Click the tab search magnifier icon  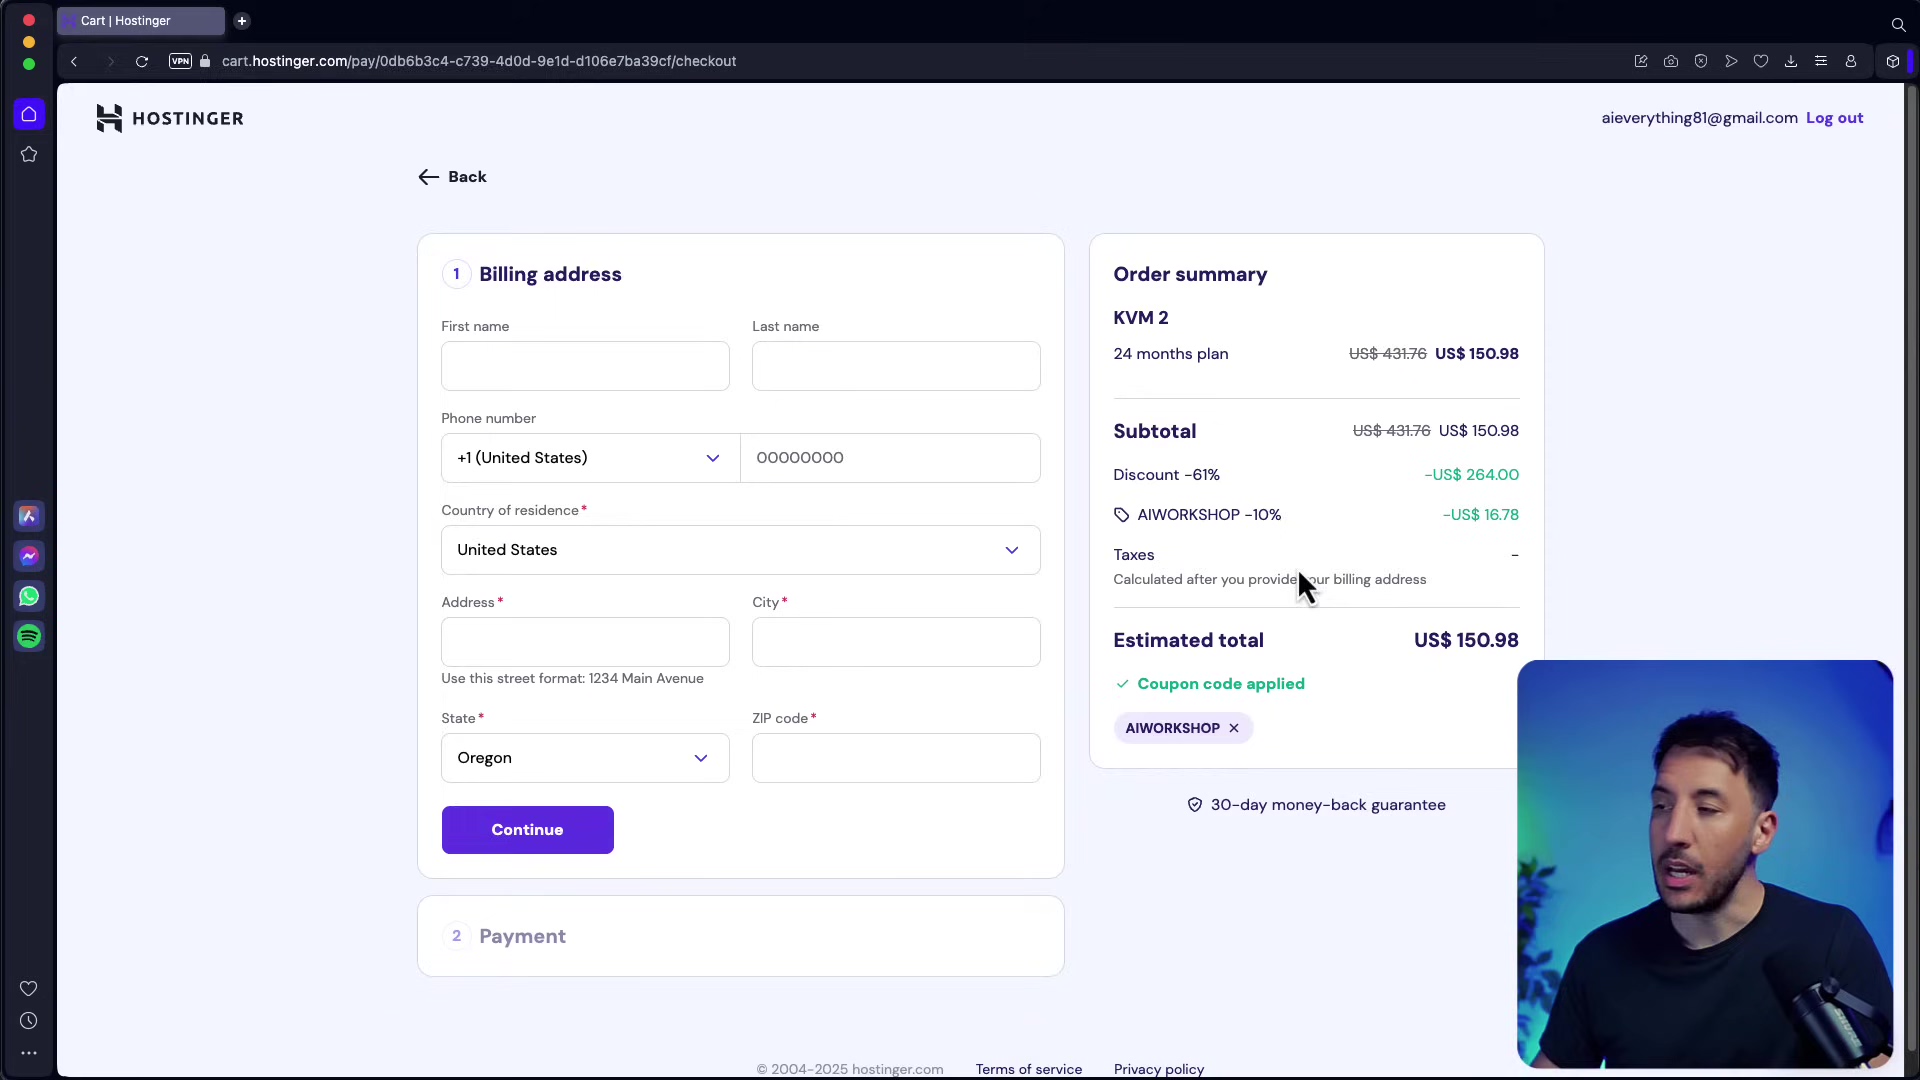click(x=1898, y=25)
